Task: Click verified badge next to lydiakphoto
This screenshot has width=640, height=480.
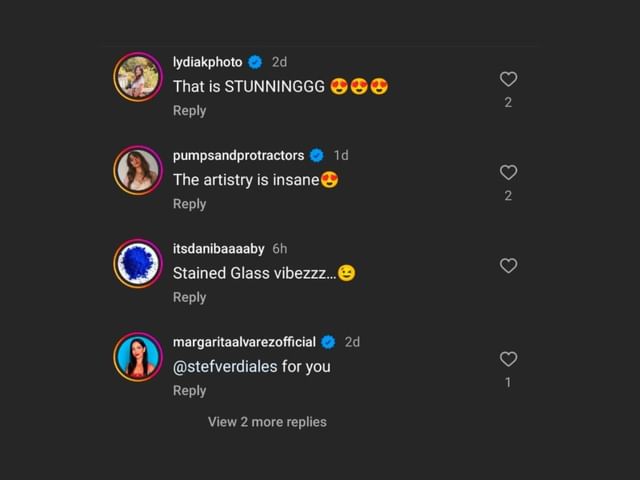Action: [255, 62]
